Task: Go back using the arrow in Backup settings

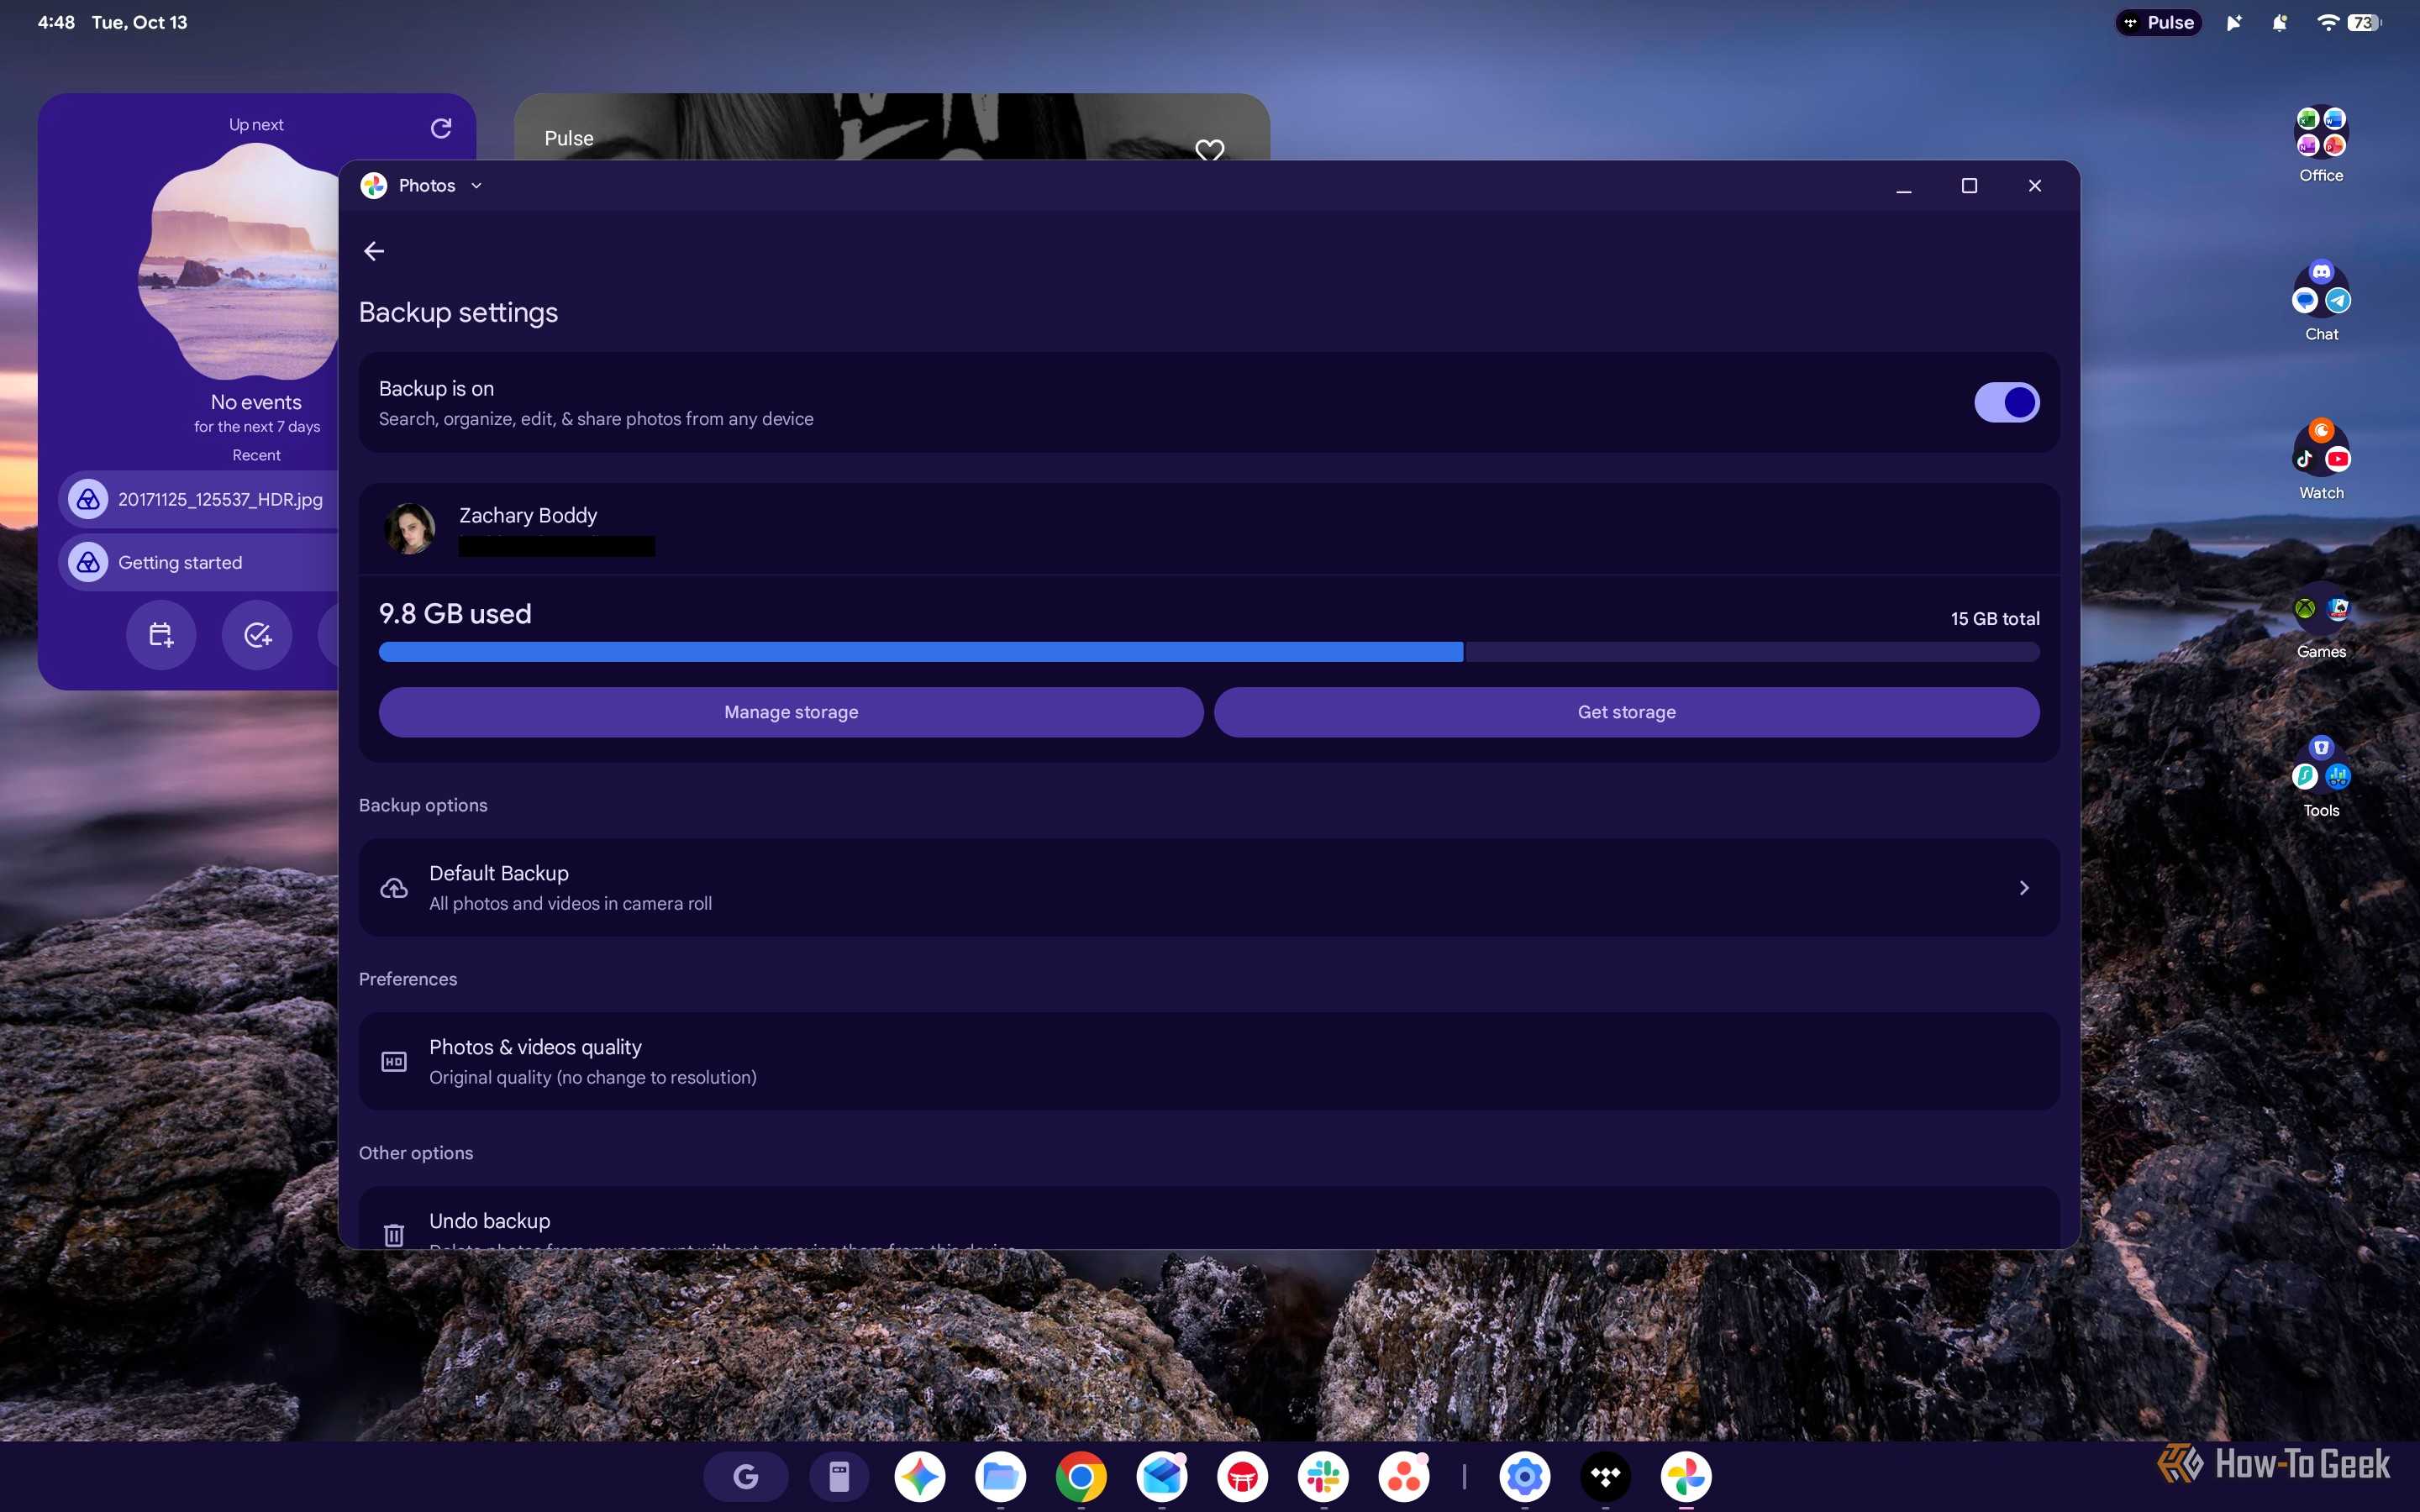Action: coord(374,251)
